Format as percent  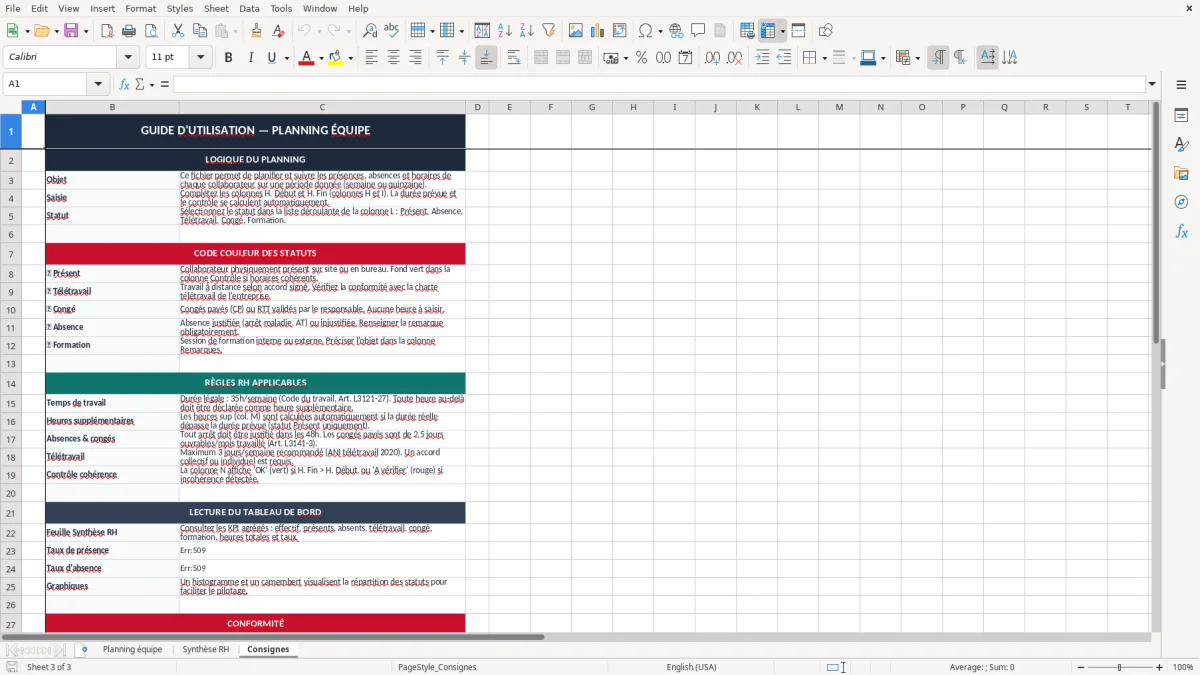point(641,58)
